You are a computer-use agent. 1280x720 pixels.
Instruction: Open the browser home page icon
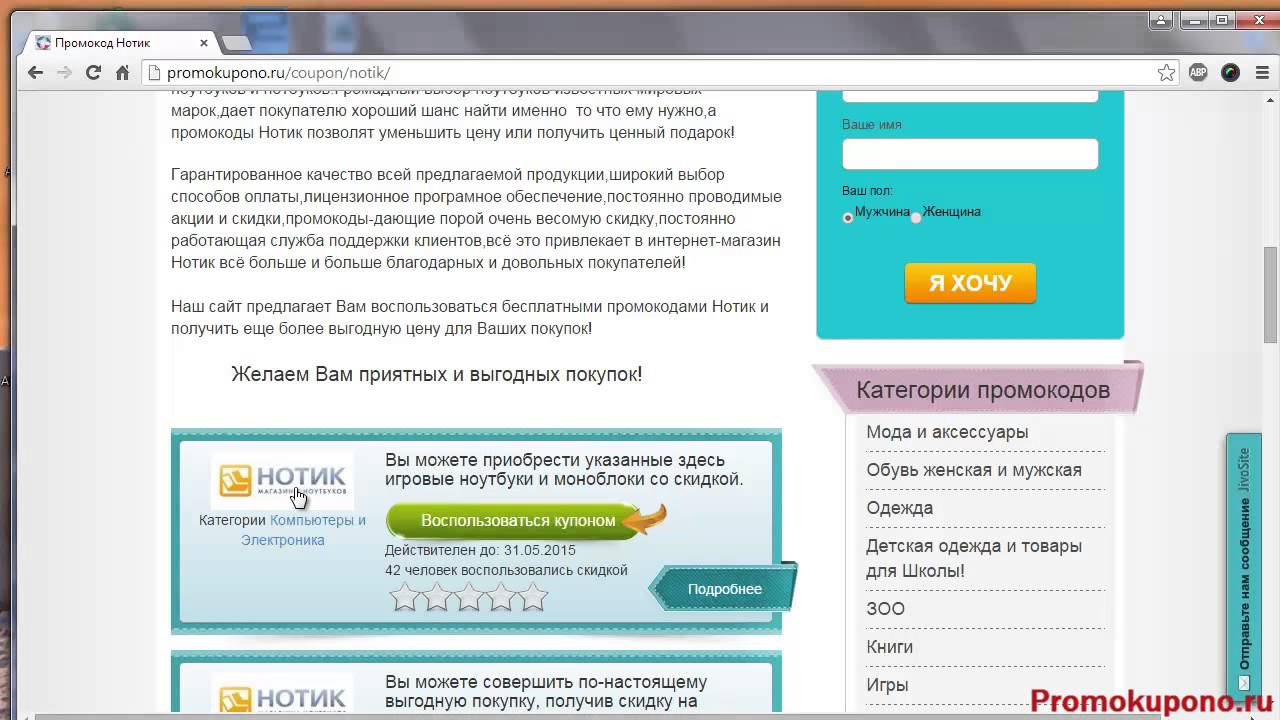coord(122,72)
